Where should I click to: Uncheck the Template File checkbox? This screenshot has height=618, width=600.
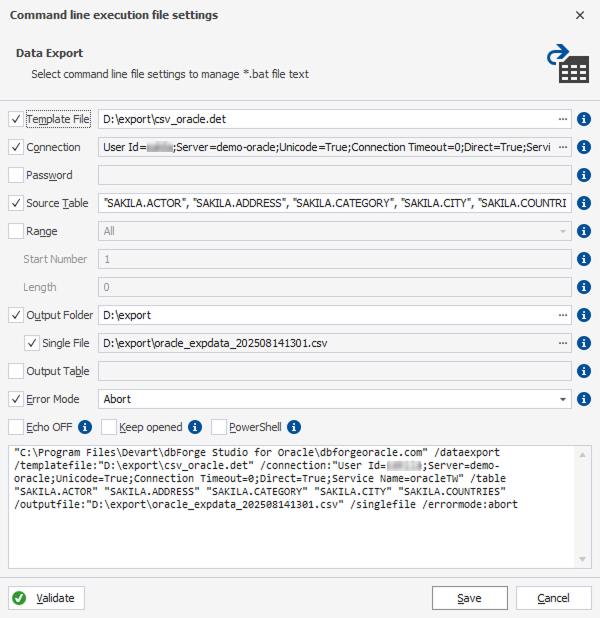click(x=16, y=119)
